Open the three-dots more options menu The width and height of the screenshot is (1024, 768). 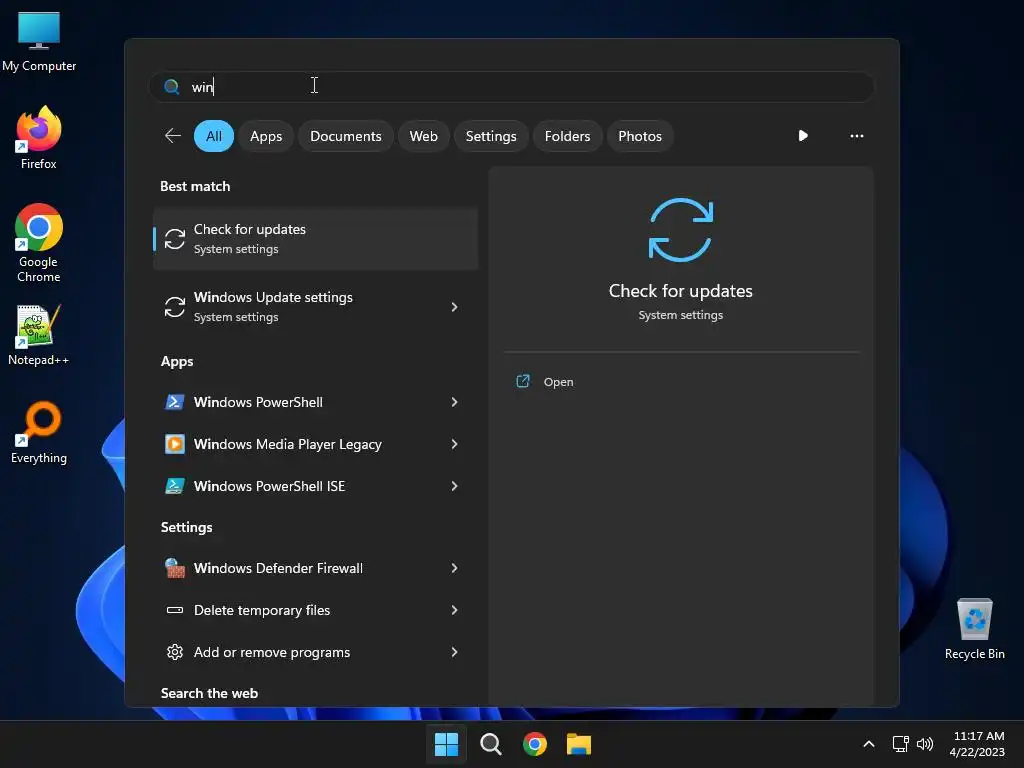coord(857,136)
